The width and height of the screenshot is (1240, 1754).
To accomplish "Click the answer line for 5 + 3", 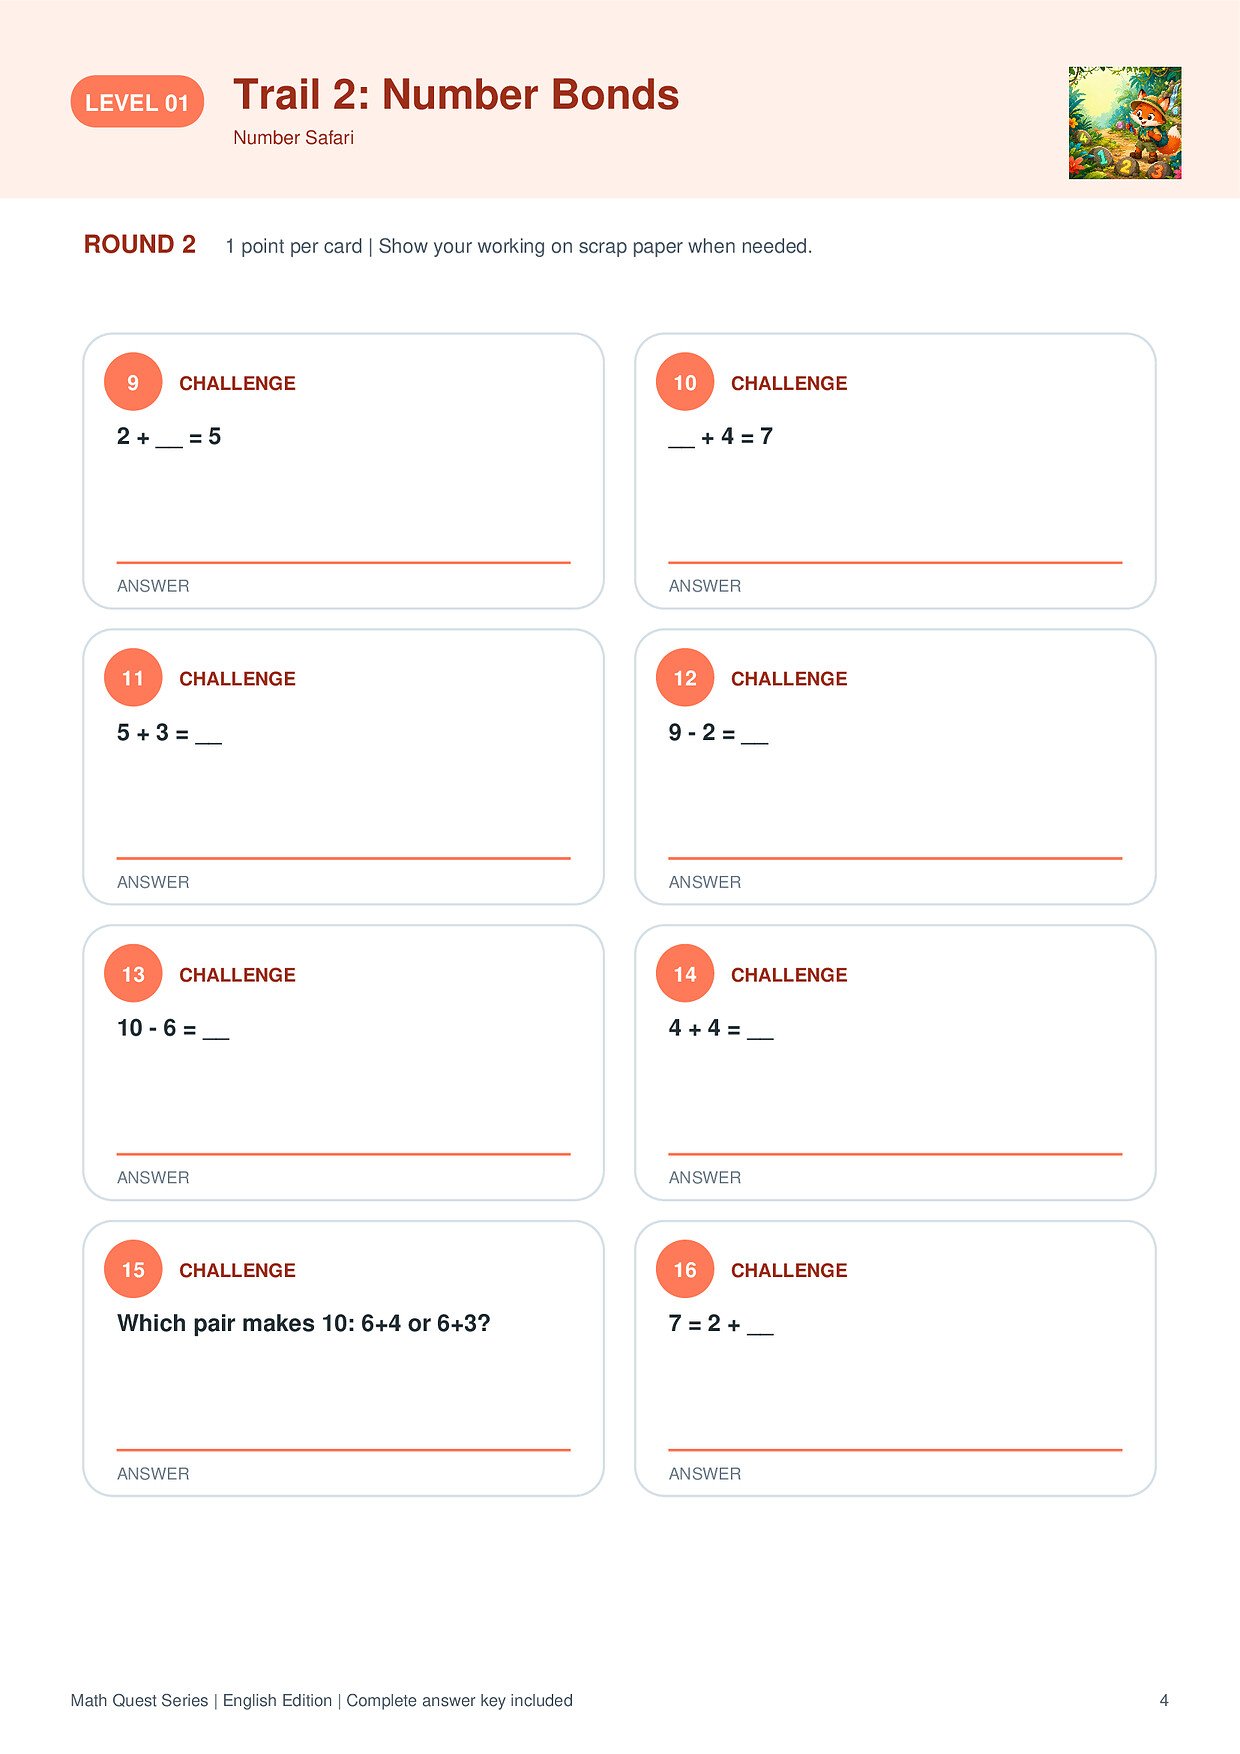I will pyautogui.click(x=343, y=858).
